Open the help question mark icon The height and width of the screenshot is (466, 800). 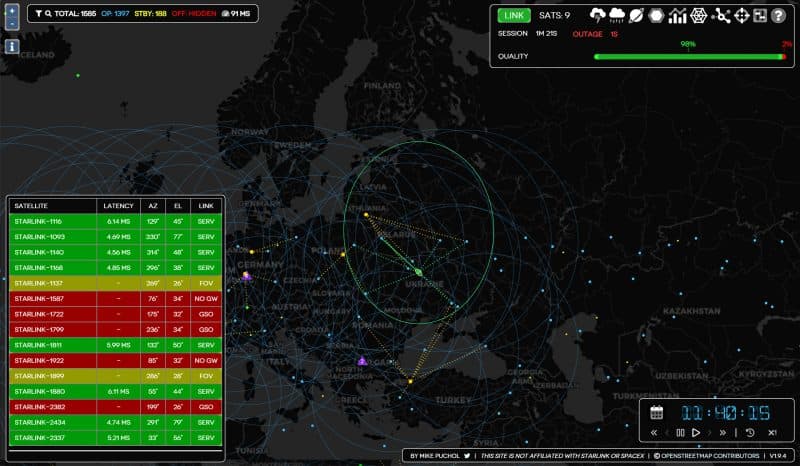[779, 15]
